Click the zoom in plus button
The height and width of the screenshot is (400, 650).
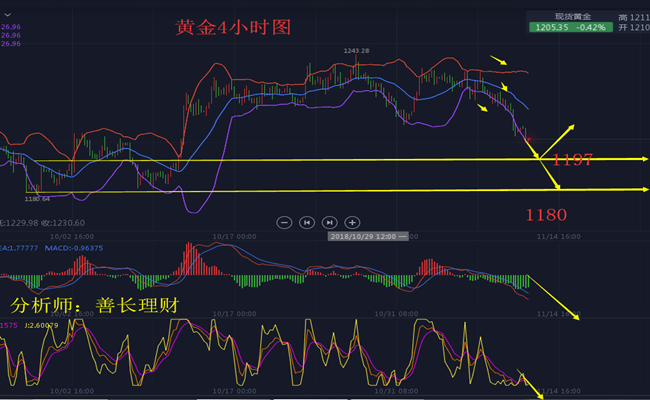(352, 222)
